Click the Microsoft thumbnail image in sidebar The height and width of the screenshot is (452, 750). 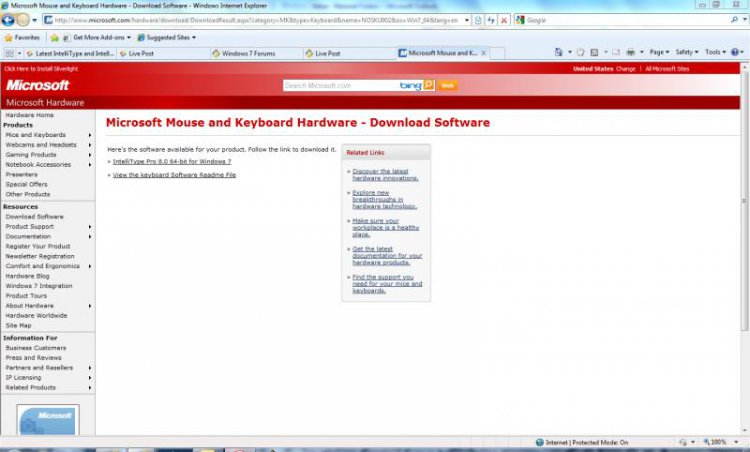pyautogui.click(x=48, y=420)
